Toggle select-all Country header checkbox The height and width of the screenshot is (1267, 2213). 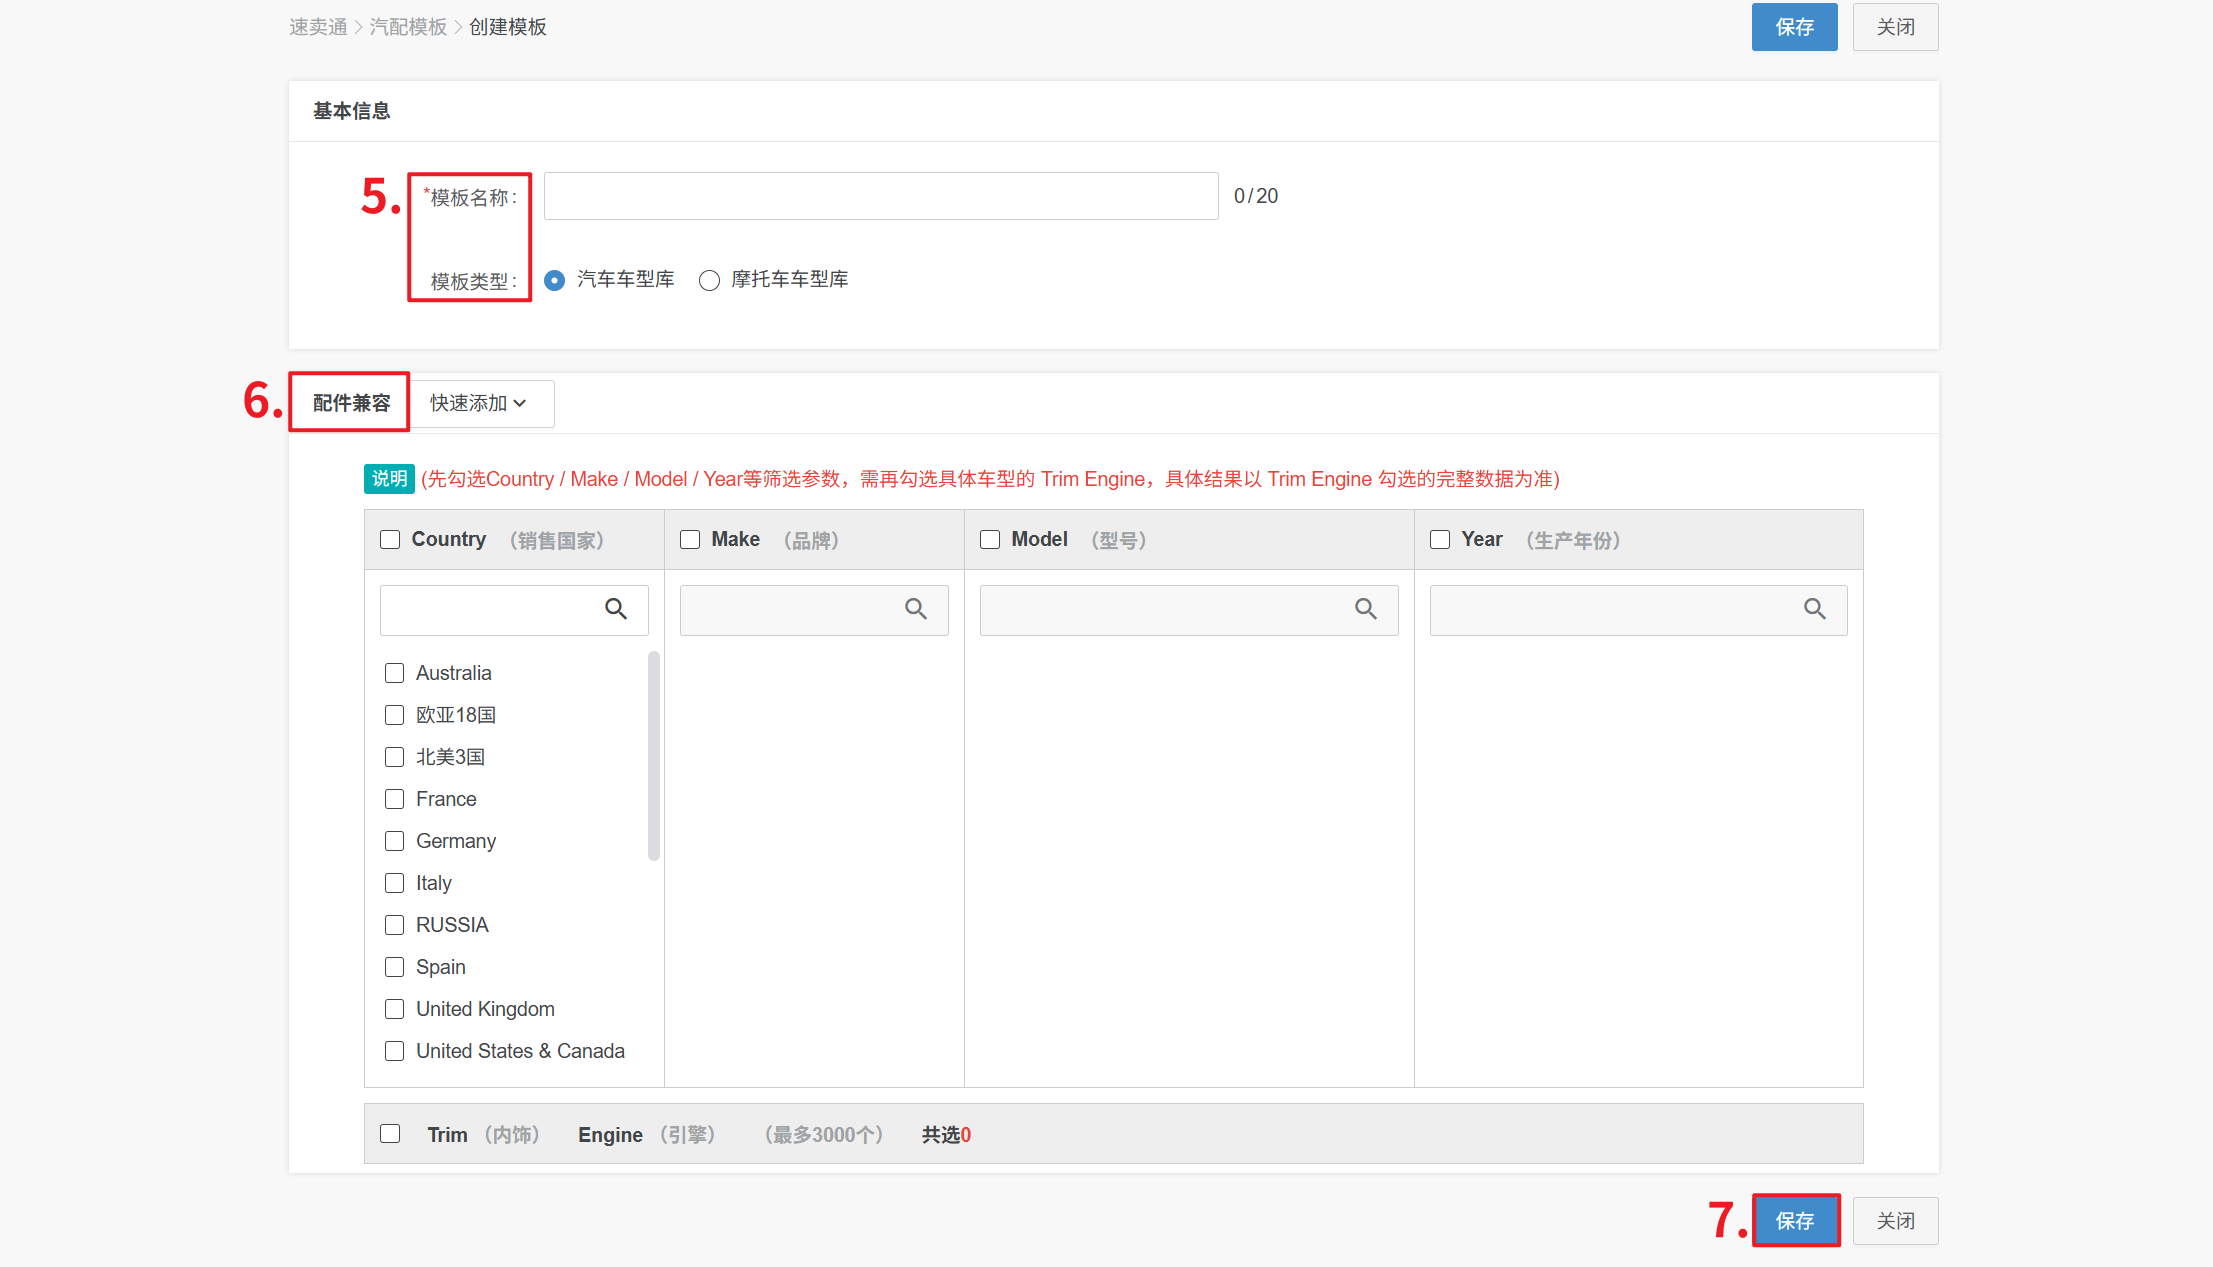[x=391, y=540]
